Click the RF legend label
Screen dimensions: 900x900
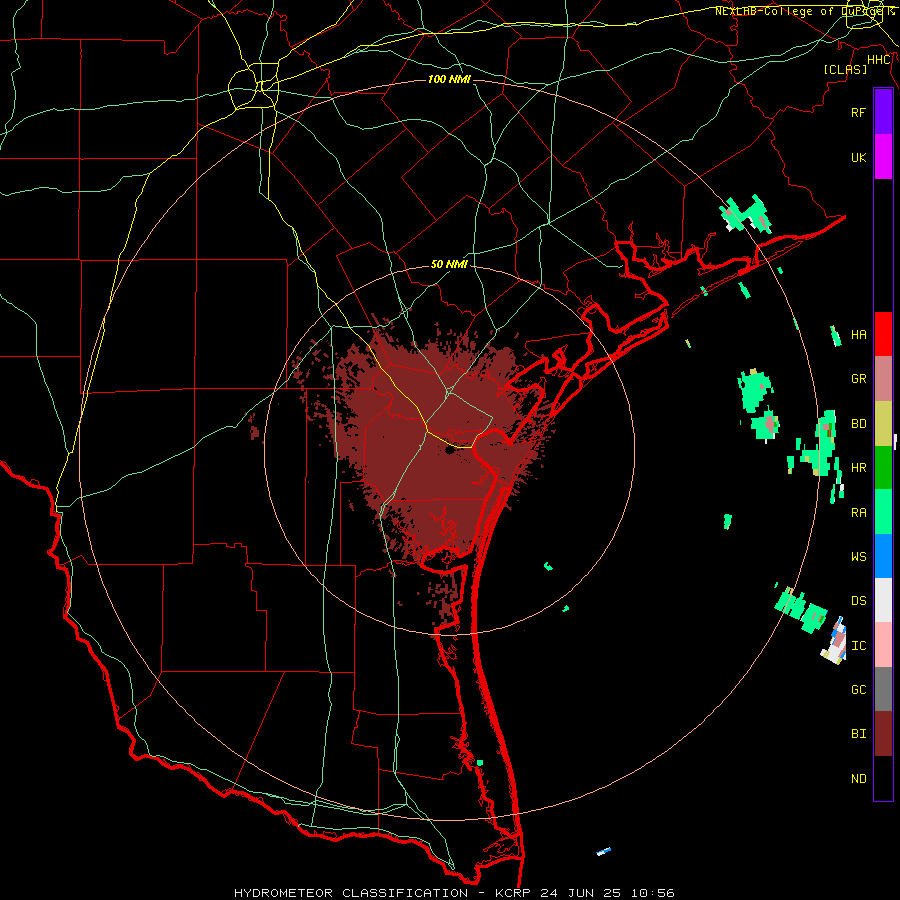tap(859, 112)
